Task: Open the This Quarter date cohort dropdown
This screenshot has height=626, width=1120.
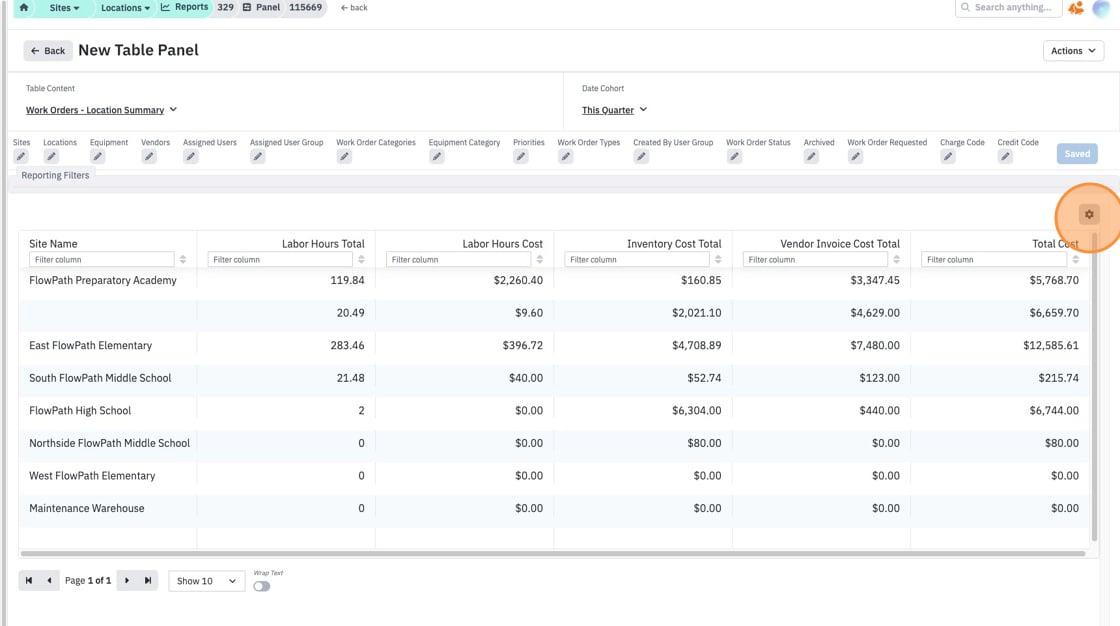Action: coord(614,110)
